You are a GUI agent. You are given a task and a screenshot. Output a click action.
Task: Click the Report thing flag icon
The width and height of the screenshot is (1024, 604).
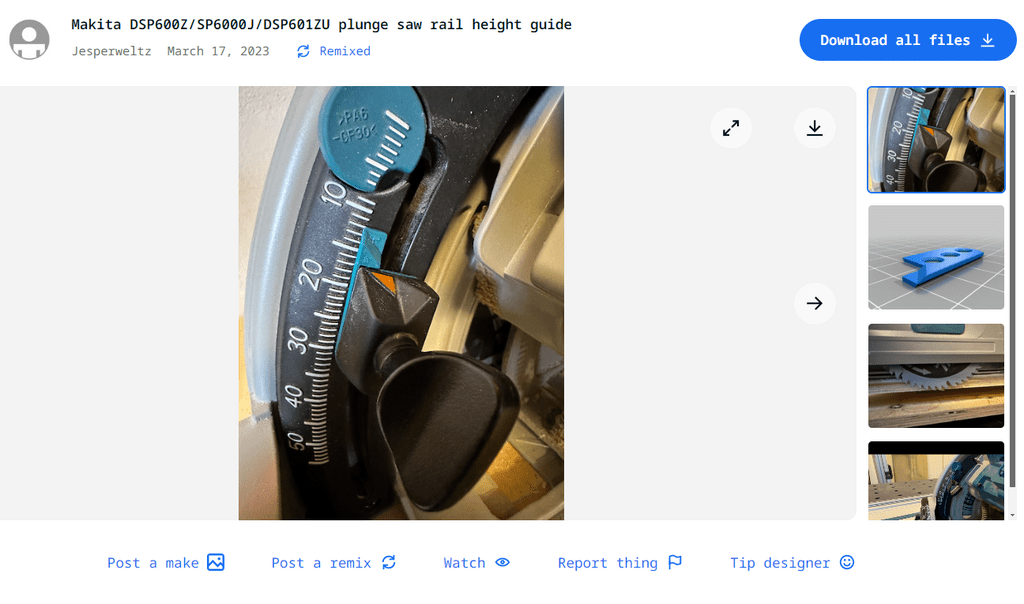[x=675, y=562]
